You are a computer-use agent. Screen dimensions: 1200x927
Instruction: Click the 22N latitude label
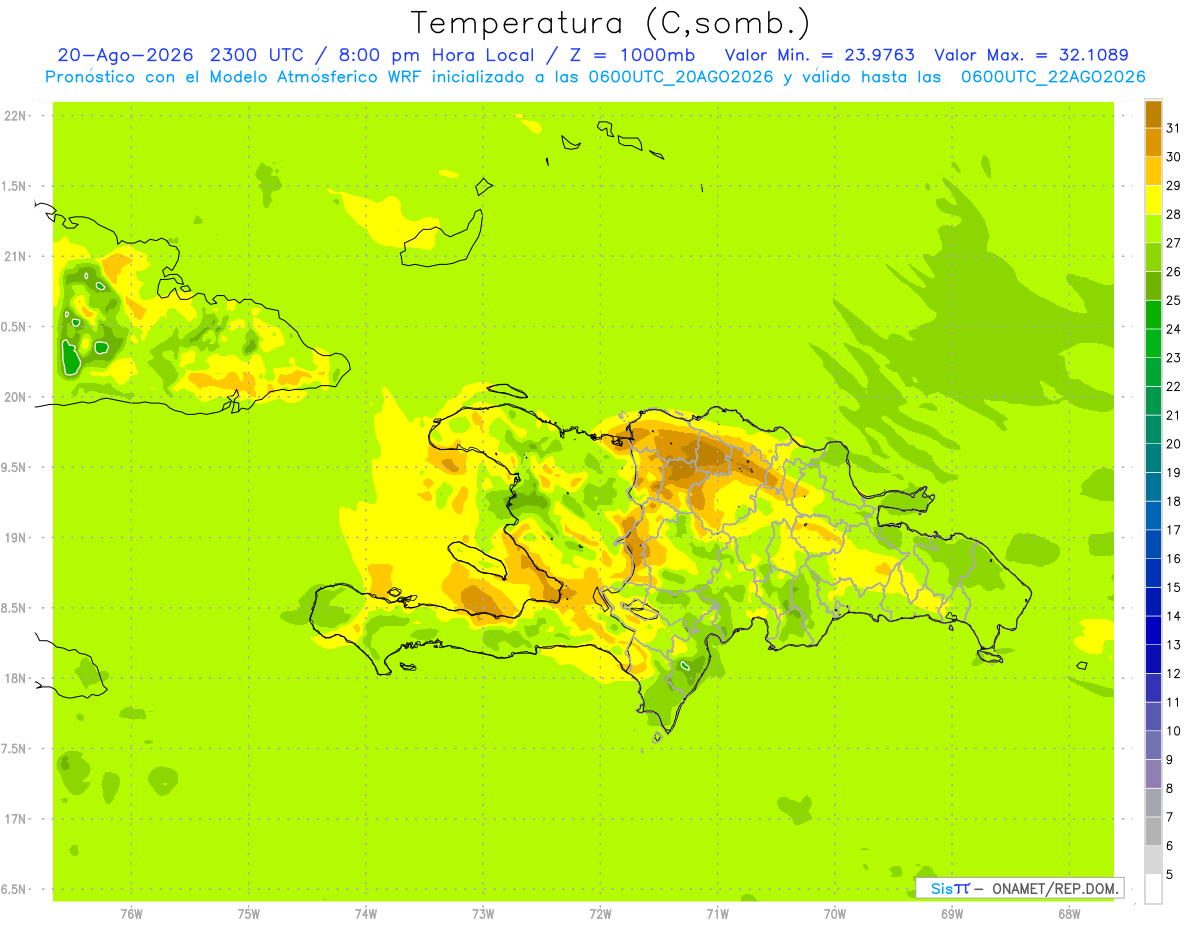click(17, 116)
